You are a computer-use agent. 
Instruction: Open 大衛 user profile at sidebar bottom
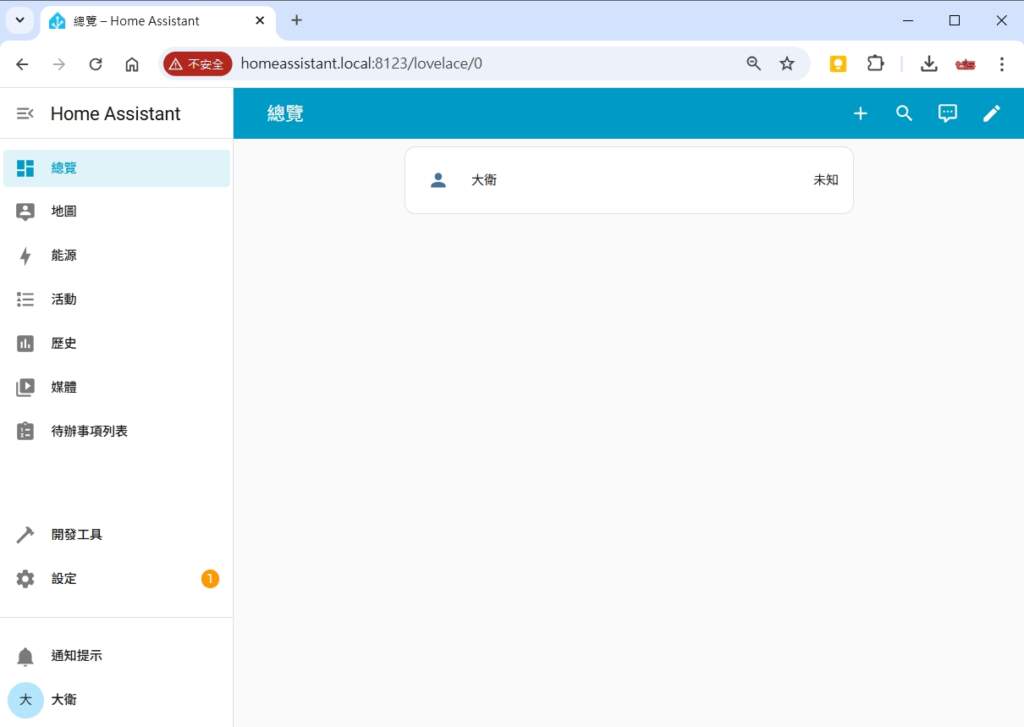(64, 700)
